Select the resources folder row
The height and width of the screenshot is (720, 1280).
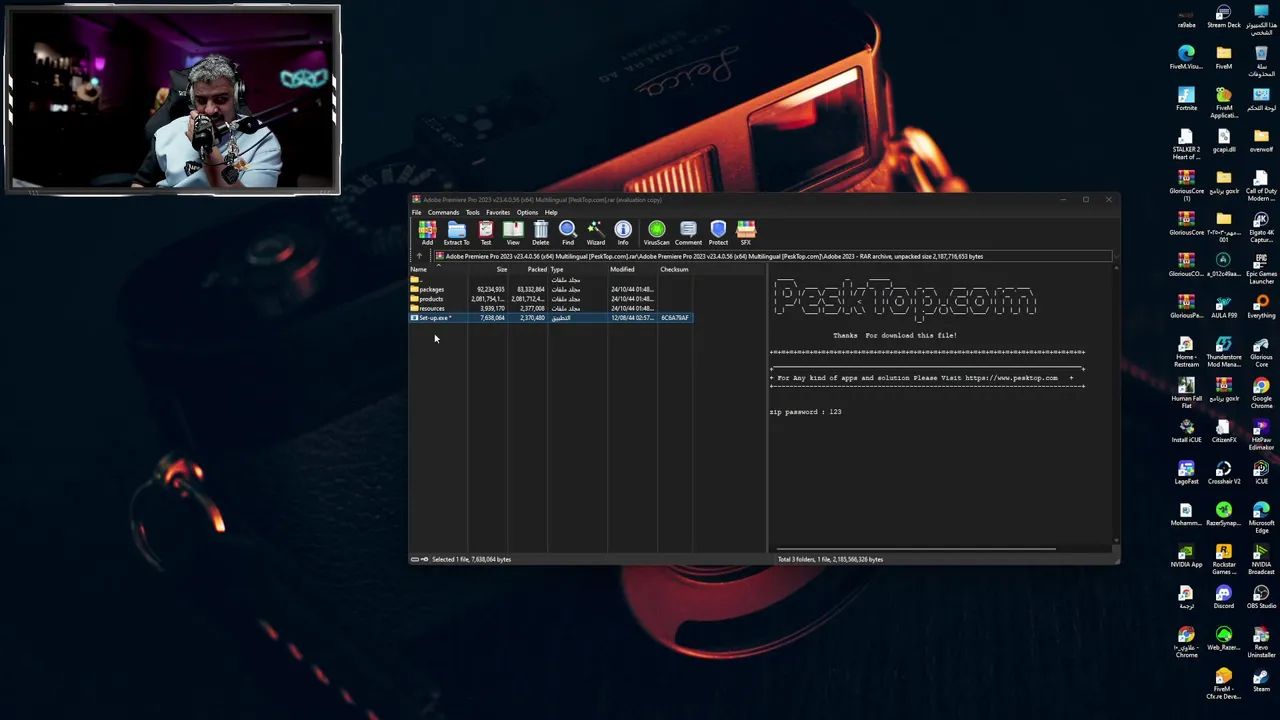550,308
